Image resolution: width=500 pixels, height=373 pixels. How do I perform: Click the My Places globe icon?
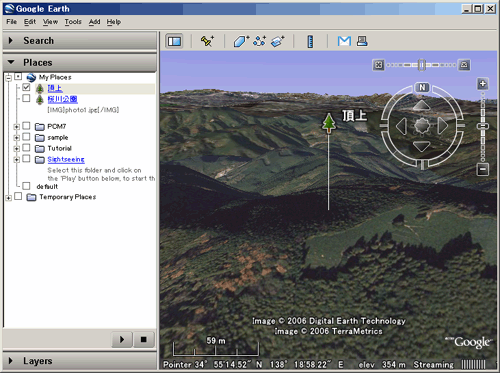coord(31,77)
